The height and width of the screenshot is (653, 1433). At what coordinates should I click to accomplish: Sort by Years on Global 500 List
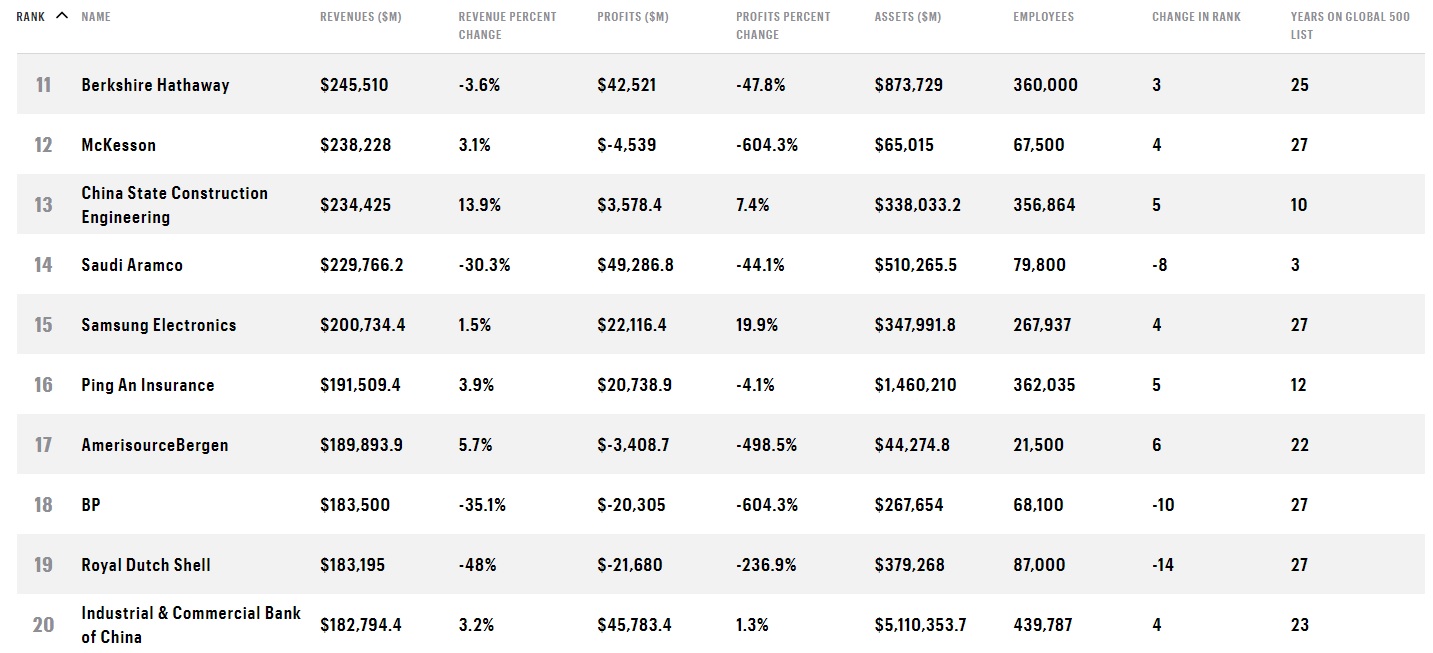1350,26
